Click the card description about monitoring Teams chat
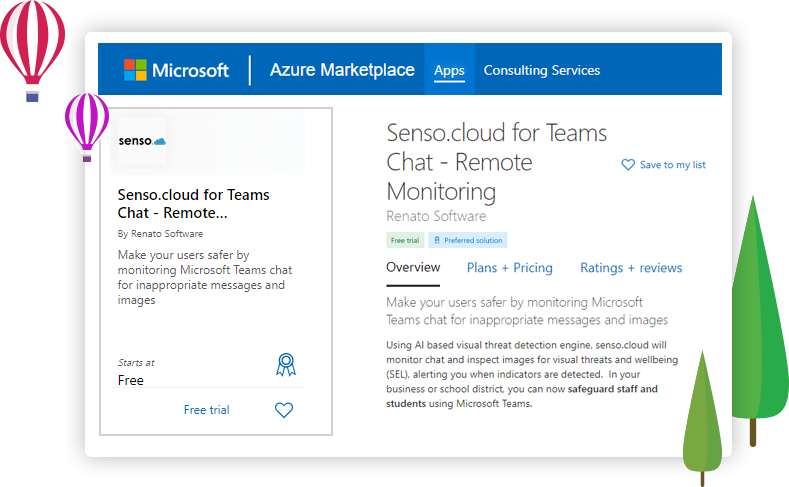789x487 pixels. click(x=205, y=278)
